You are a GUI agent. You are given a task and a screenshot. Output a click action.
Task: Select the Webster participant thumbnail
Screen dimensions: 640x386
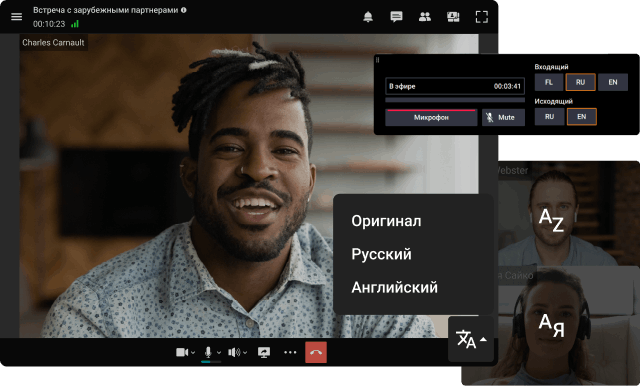click(x=569, y=214)
